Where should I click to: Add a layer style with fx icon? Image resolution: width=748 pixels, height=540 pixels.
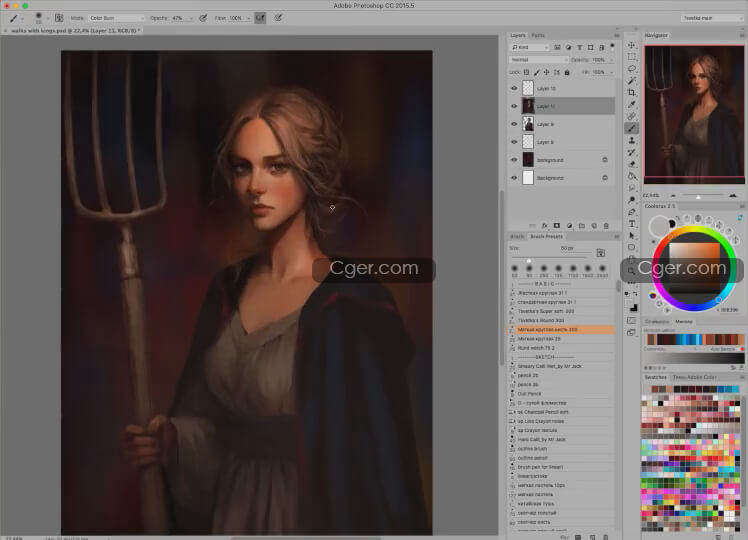pos(544,226)
